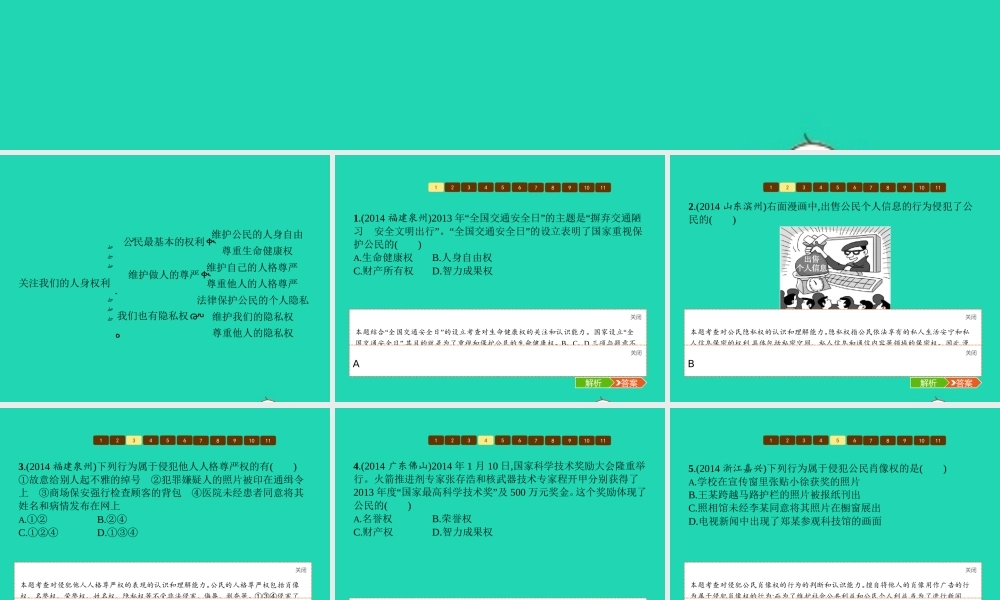Close the answer A box in question 1 slide
The width and height of the screenshot is (1000, 600).
636,353
